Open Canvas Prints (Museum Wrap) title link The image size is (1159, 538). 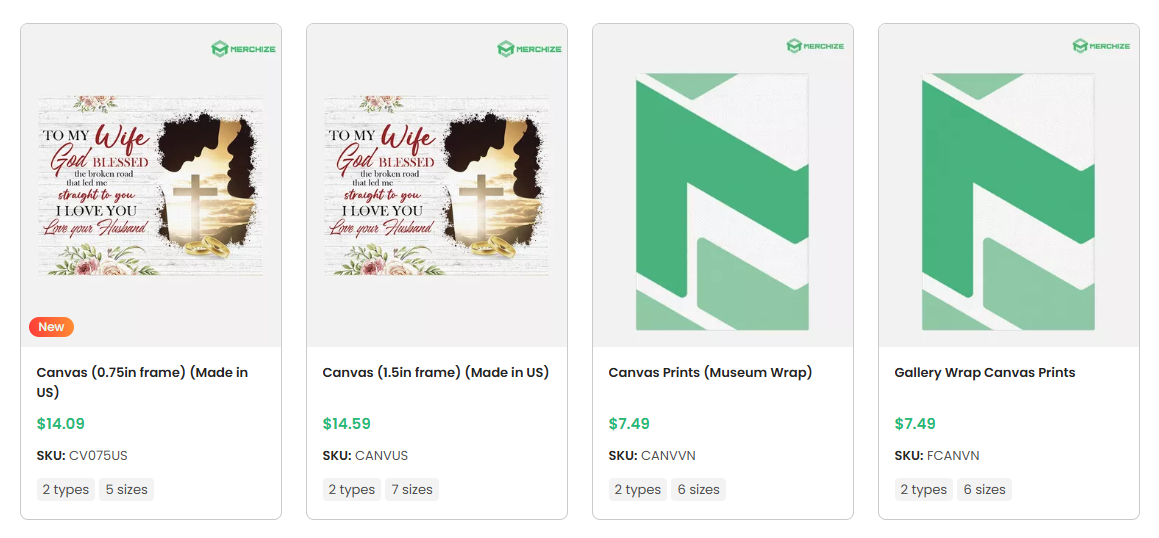(710, 372)
